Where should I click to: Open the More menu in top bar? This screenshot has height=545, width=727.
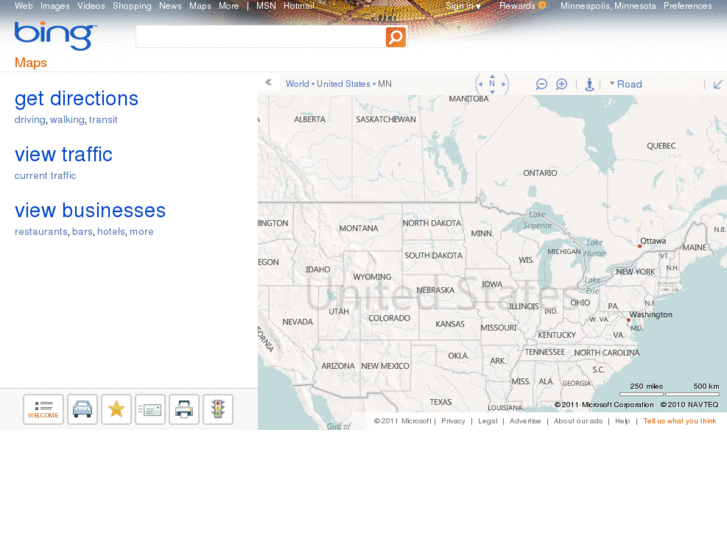tap(229, 6)
